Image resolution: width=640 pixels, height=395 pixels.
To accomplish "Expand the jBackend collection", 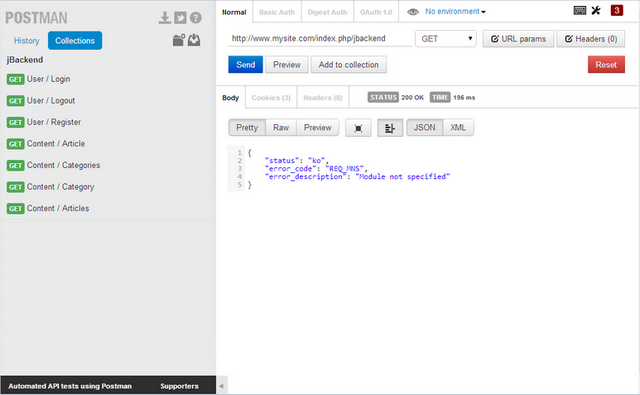I will (25, 60).
